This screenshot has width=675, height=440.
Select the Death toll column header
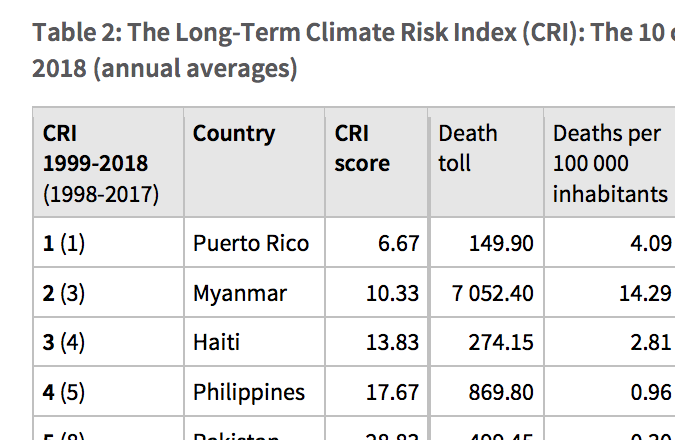pyautogui.click(x=468, y=148)
